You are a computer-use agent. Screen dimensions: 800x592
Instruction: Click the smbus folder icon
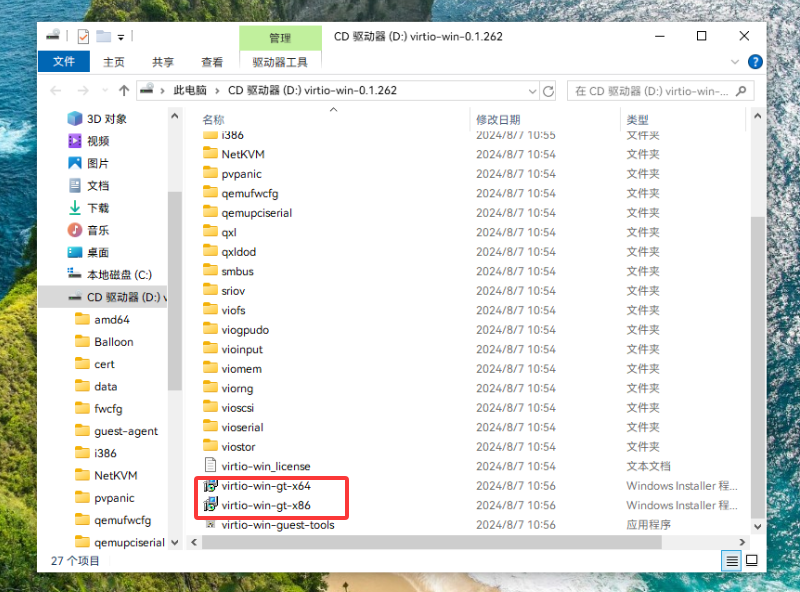(210, 270)
